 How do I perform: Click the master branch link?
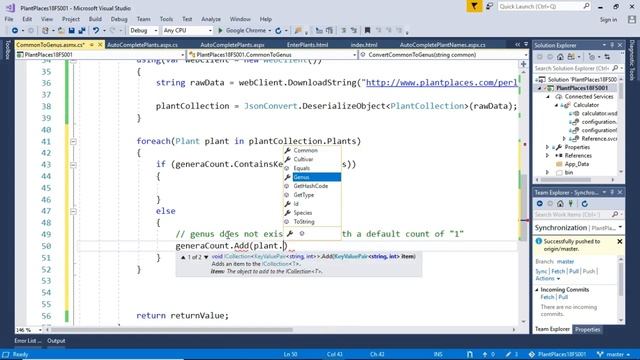tap(565, 261)
